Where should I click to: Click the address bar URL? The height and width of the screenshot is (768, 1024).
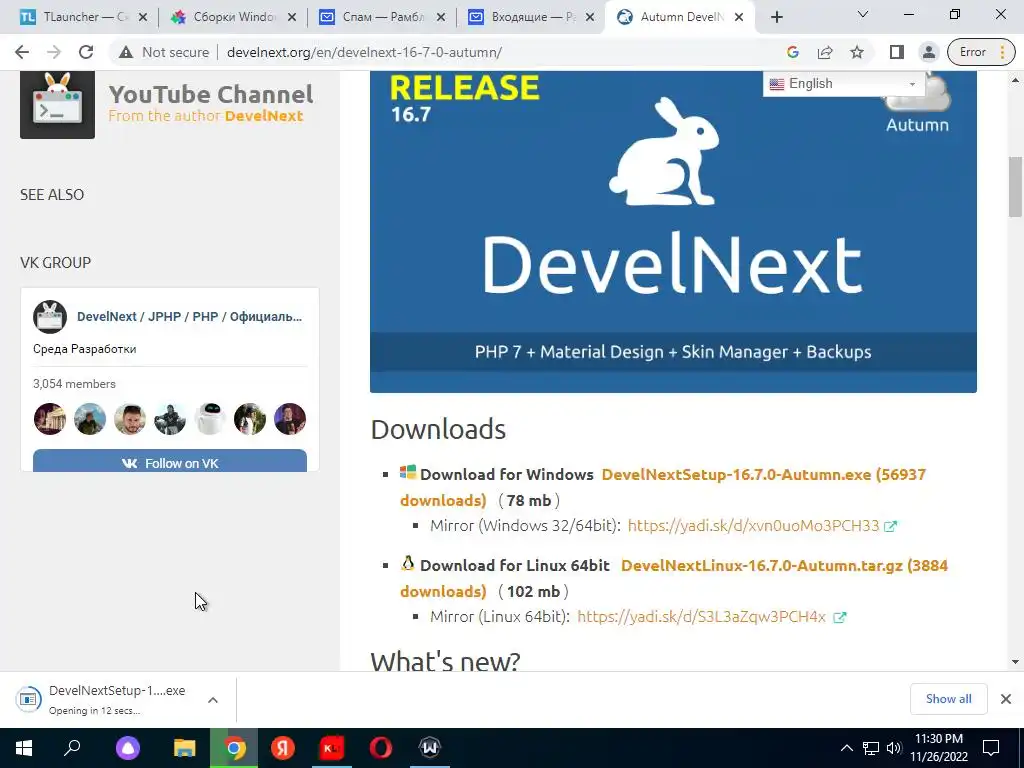click(364, 52)
